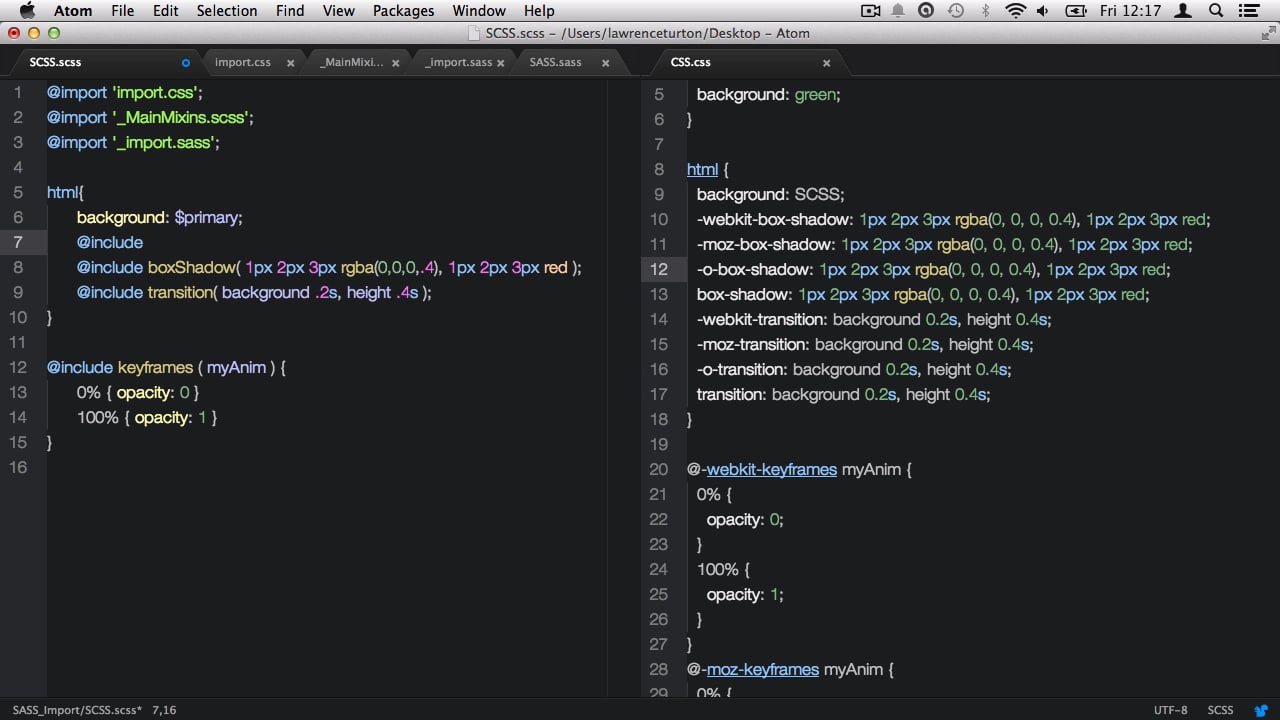Click the -moz-keyframes link on line 28
1280x720 pixels.
pos(763,669)
